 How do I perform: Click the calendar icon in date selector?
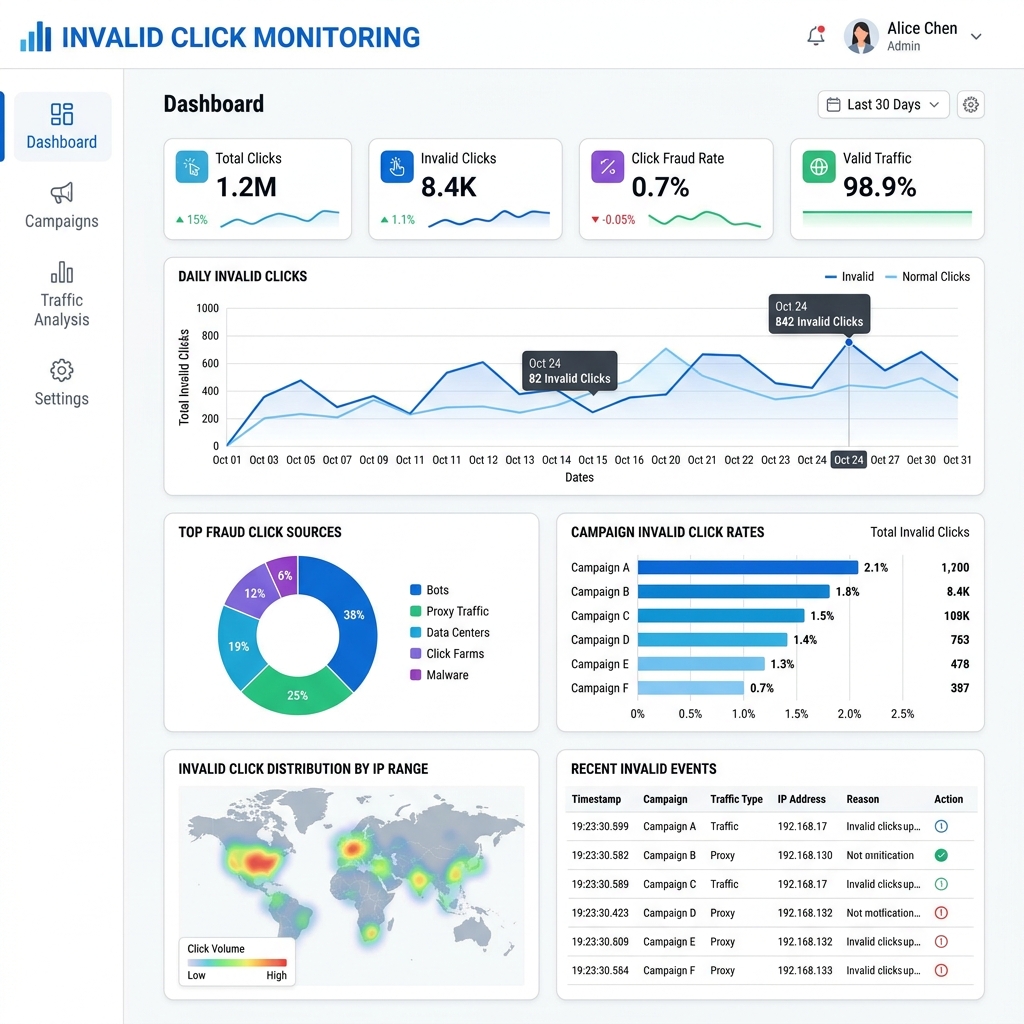pos(833,104)
